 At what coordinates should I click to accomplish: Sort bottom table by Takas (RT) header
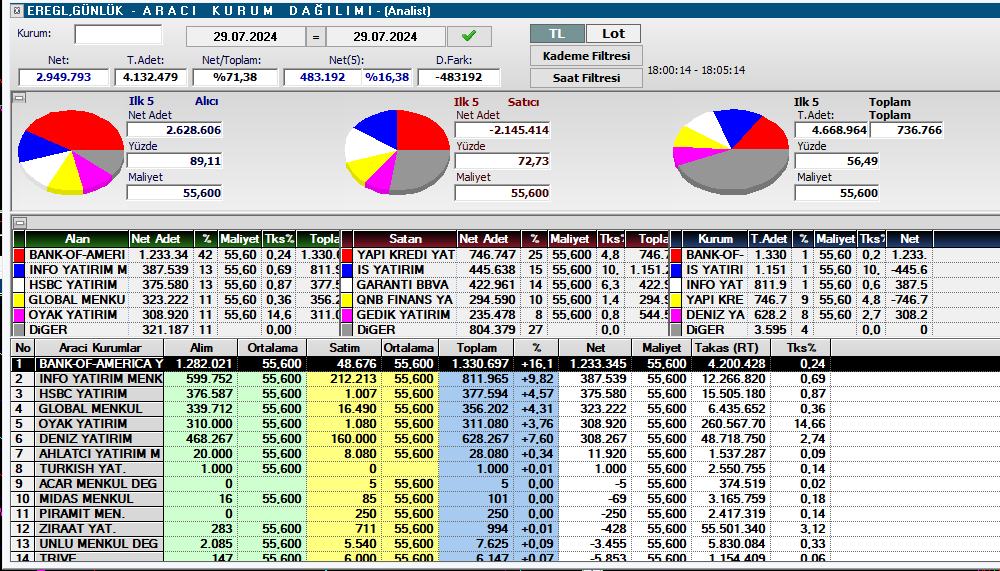(731, 348)
